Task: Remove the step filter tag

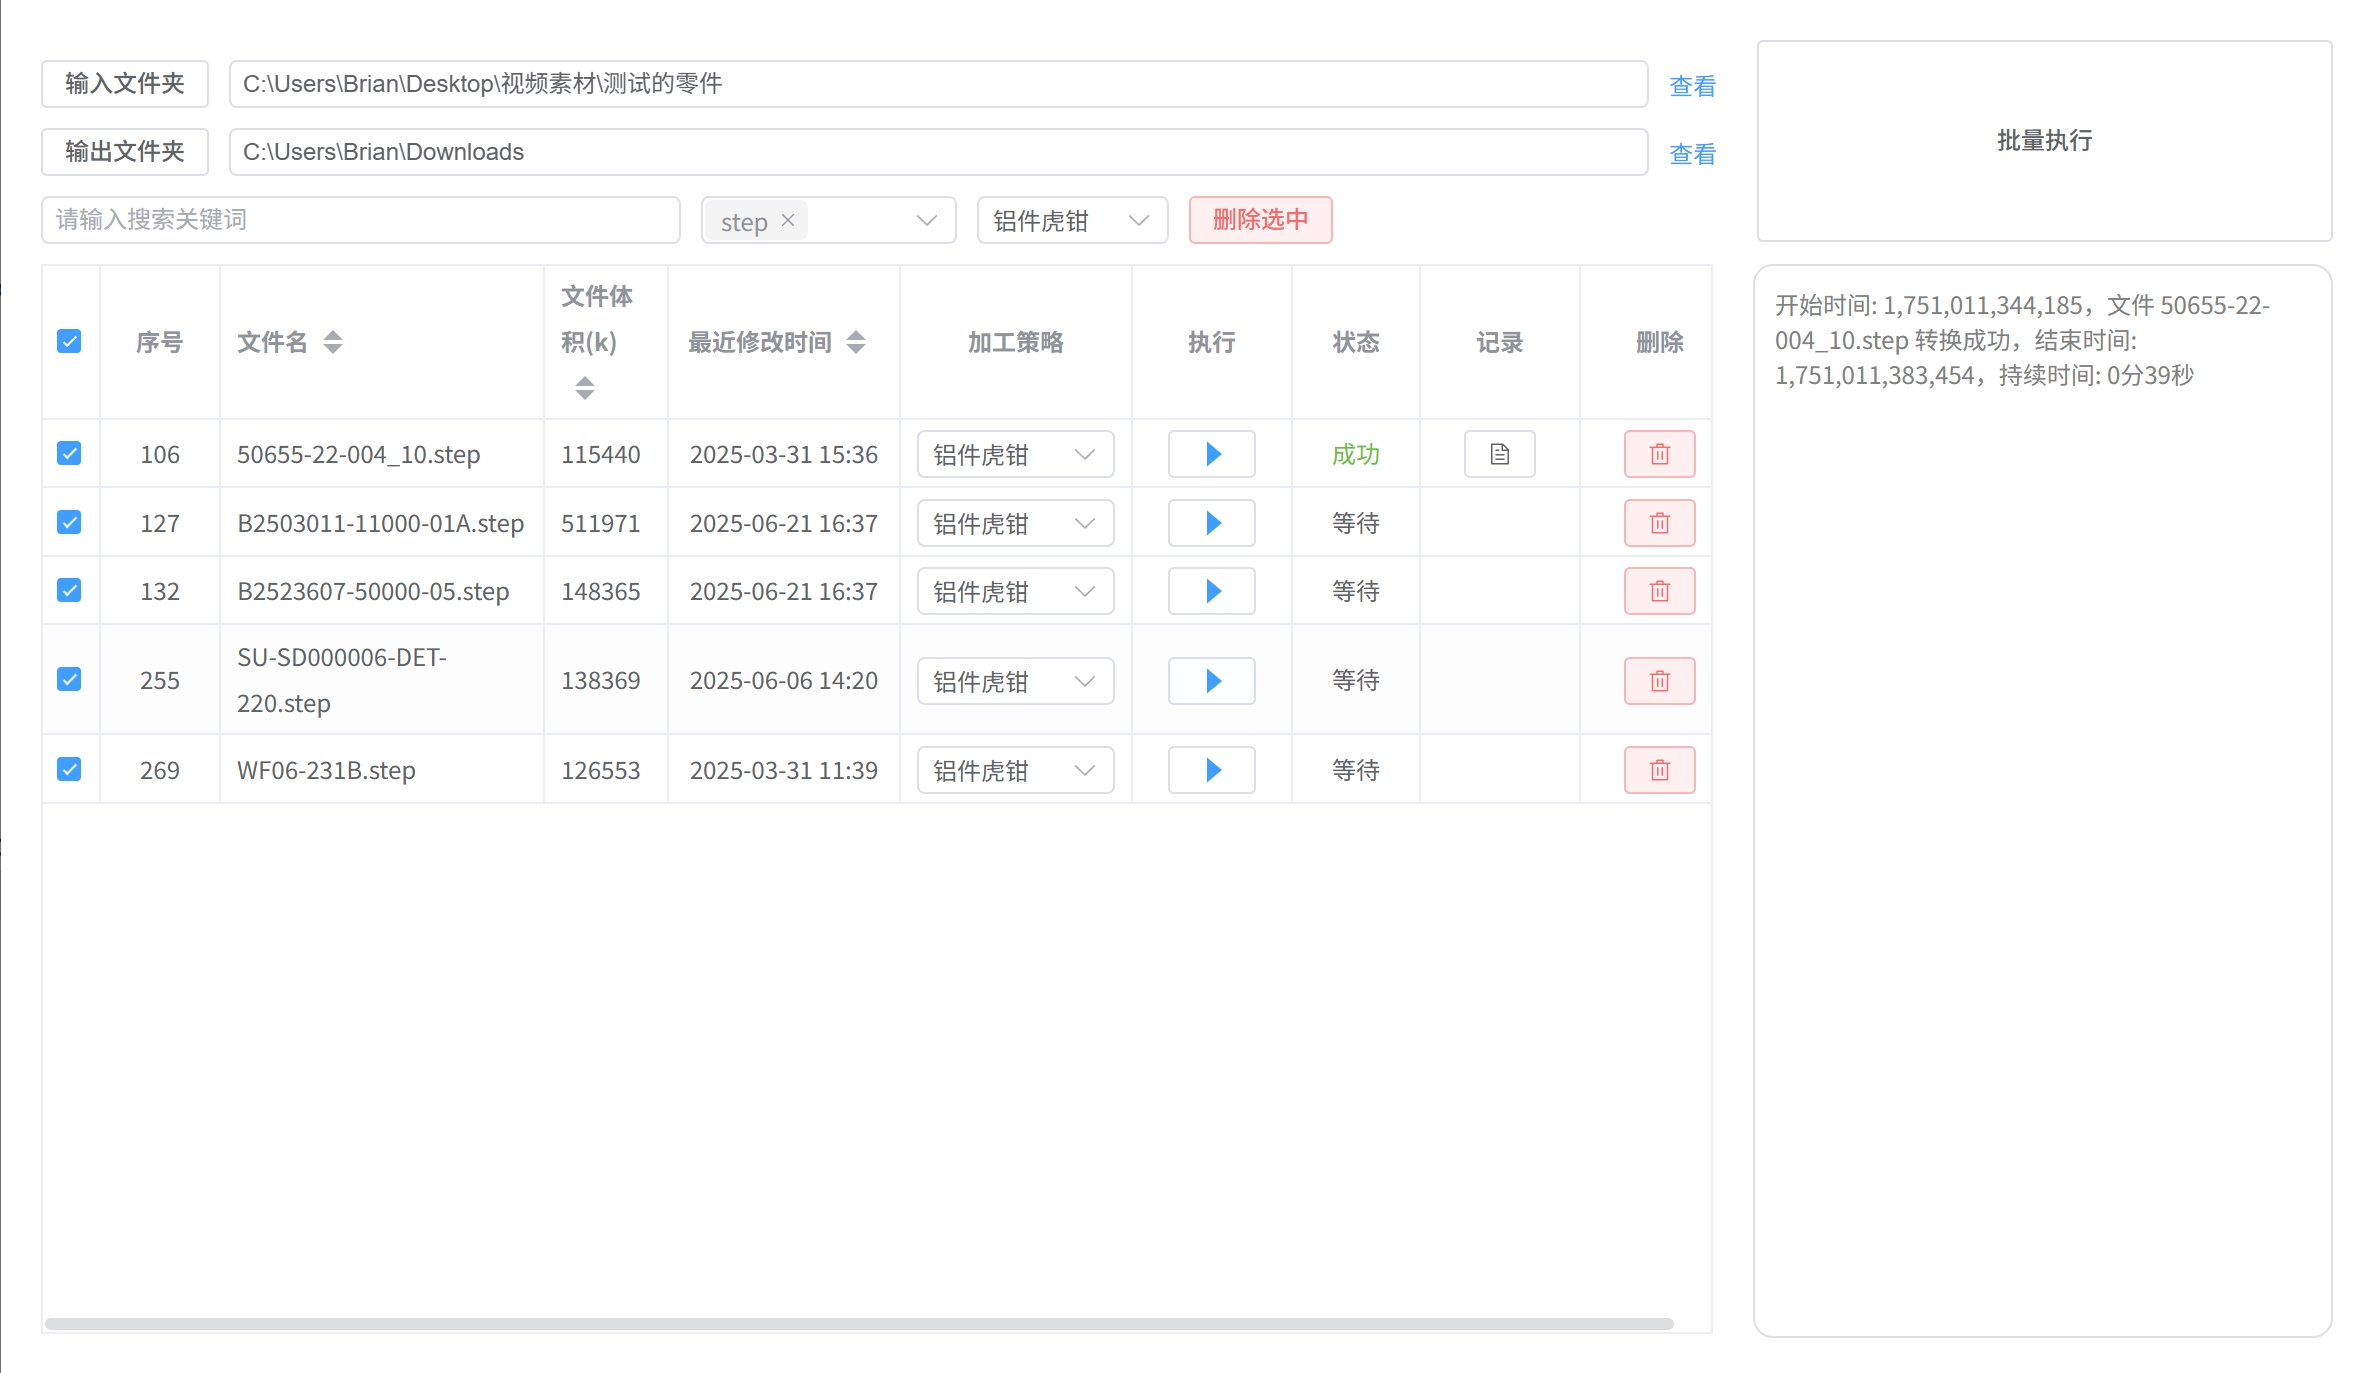Action: 788,220
